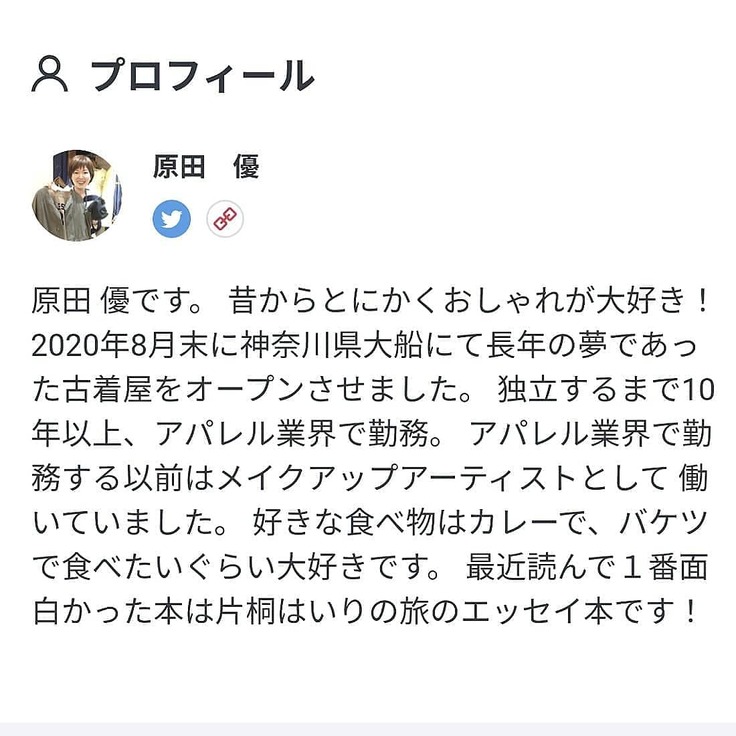This screenshot has height=736, width=736.
Task: Open the round profile photo thumbnail
Action: click(x=77, y=195)
